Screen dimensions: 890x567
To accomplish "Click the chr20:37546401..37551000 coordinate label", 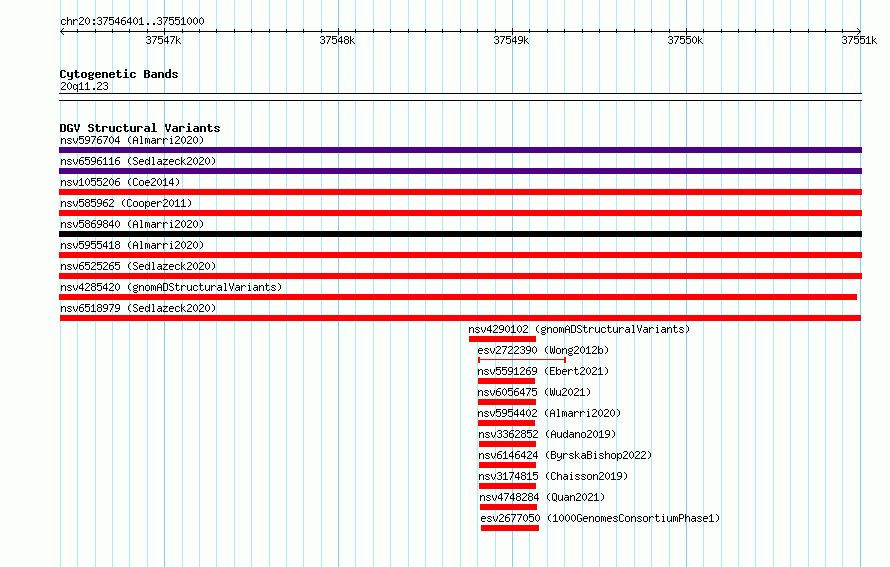I will tap(132, 21).
